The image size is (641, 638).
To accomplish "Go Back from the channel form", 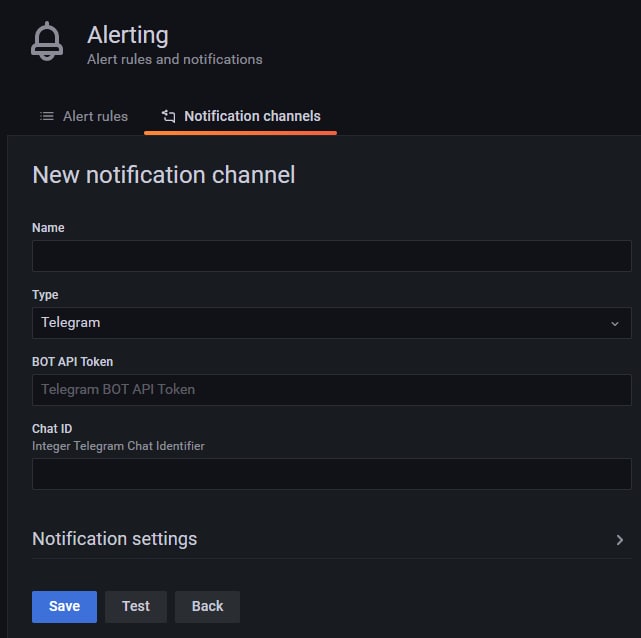I will pos(207,607).
